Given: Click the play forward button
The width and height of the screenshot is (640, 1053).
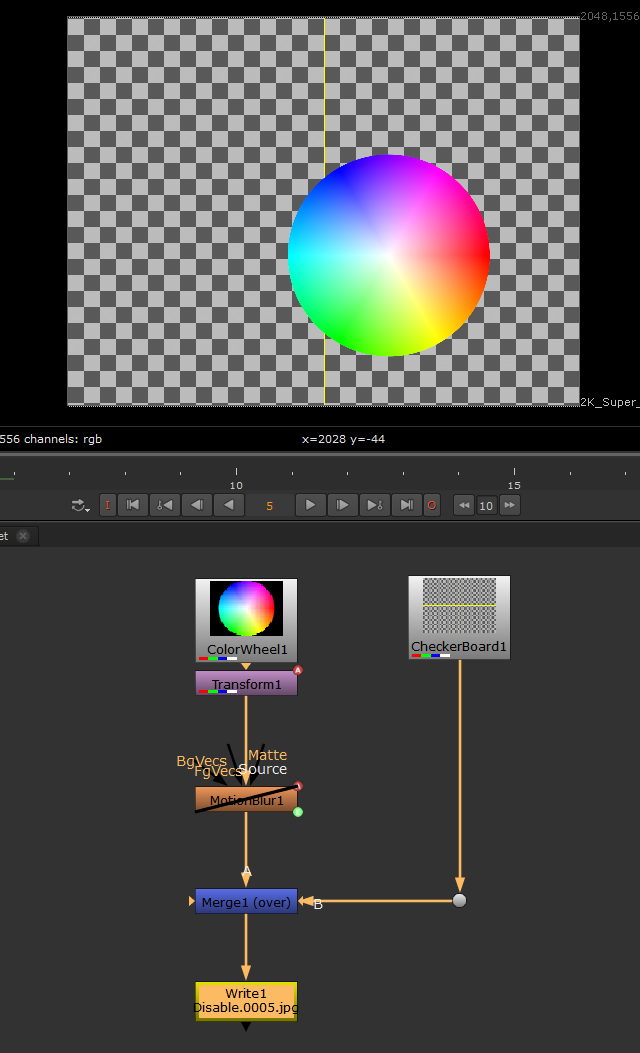Looking at the screenshot, I should [310, 505].
